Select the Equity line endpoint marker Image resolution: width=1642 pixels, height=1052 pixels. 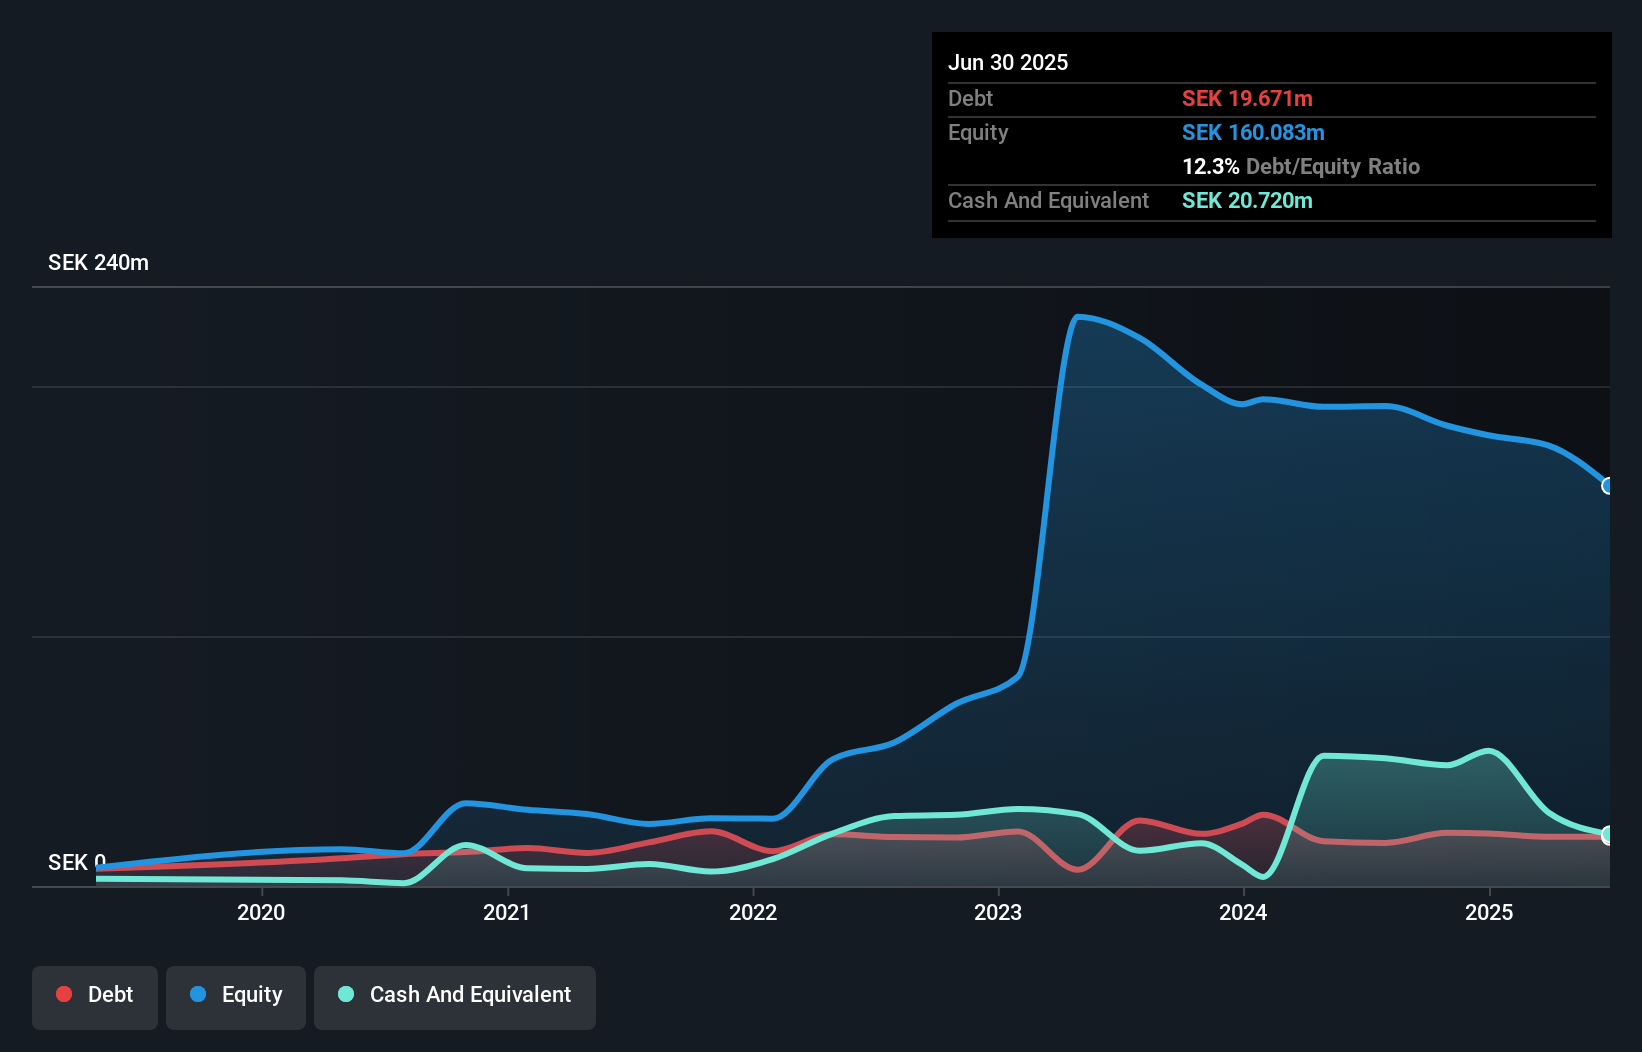[1606, 486]
